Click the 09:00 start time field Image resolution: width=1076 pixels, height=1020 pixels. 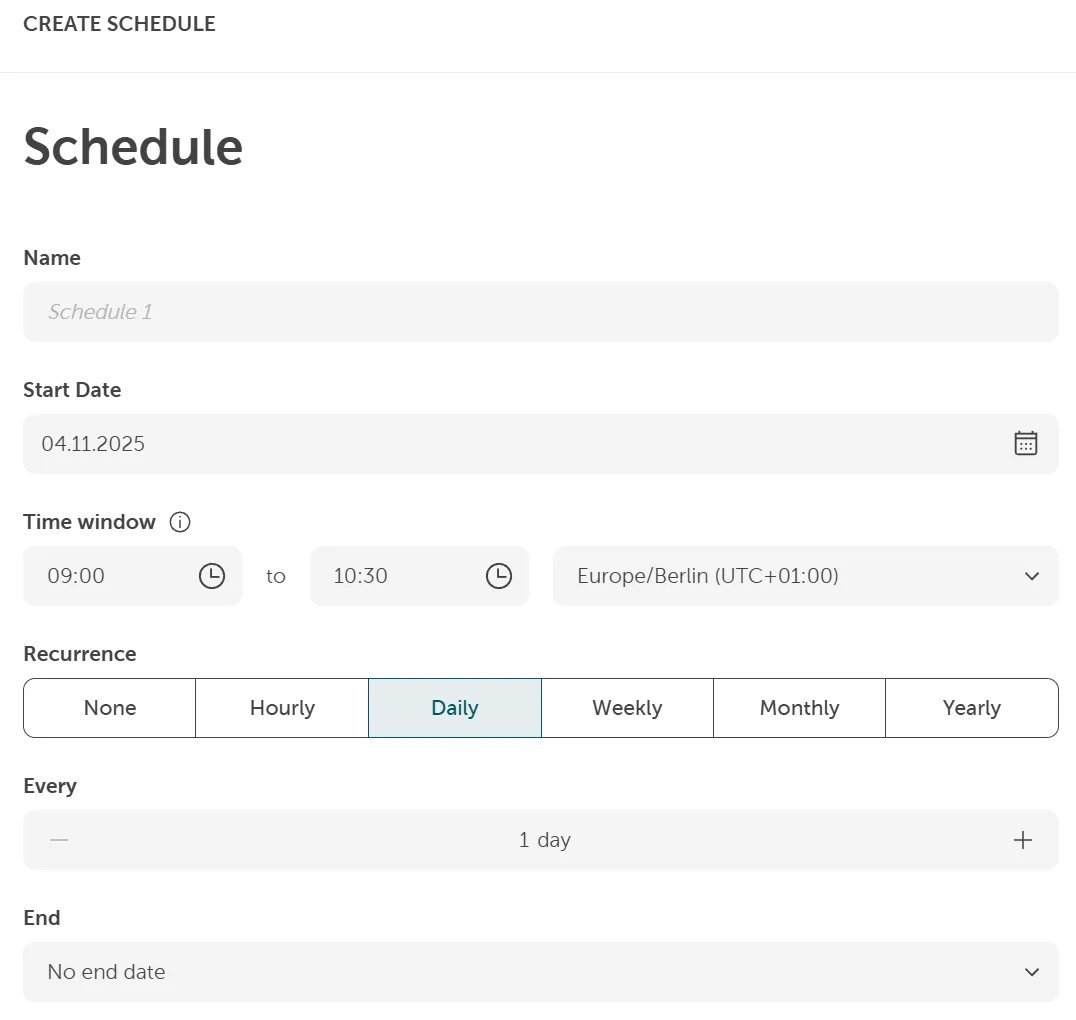[110, 576]
